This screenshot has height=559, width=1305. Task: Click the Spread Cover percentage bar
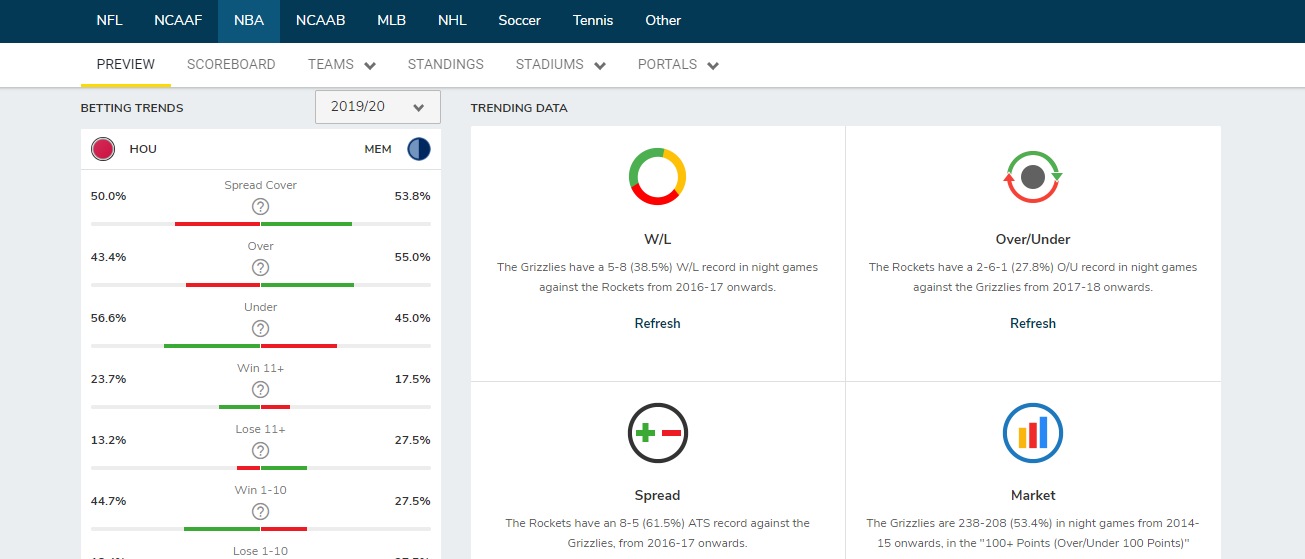click(x=261, y=224)
